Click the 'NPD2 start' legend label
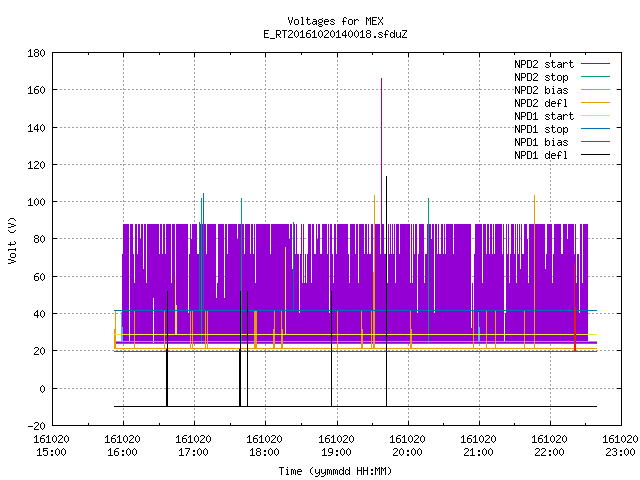The width and height of the screenshot is (640, 480). pos(544,64)
